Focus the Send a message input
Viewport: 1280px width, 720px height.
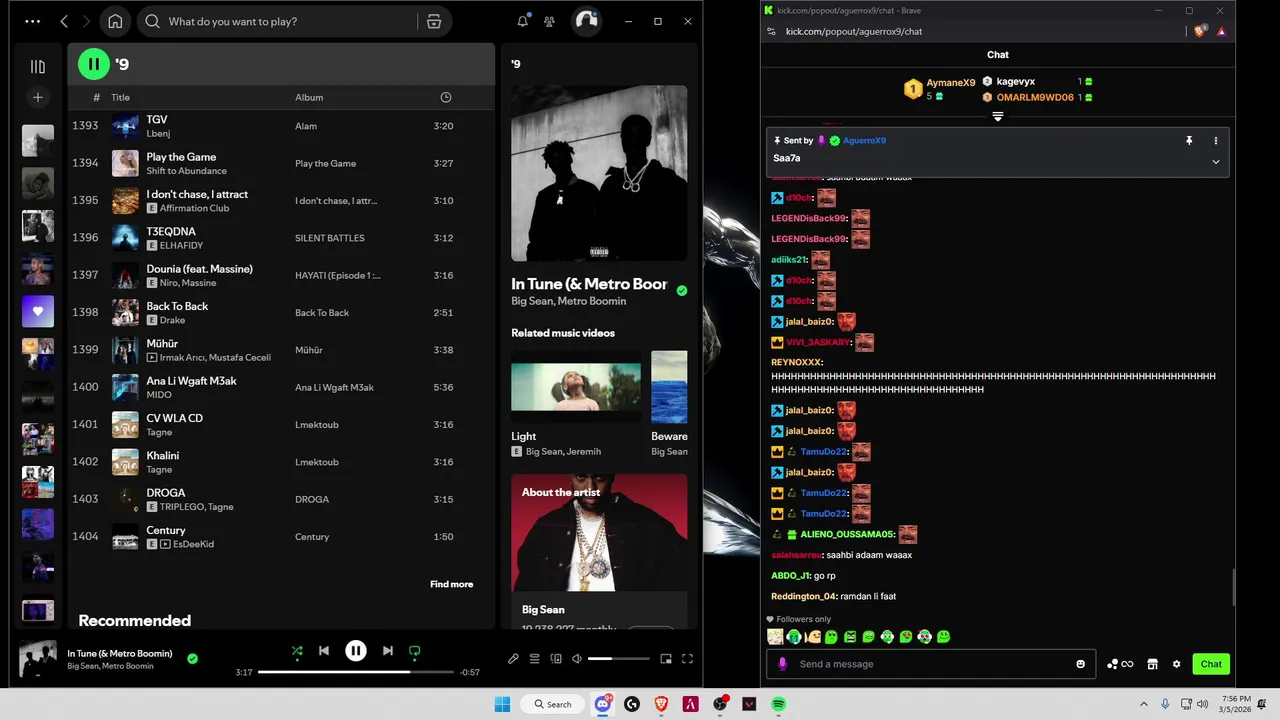[931, 664]
